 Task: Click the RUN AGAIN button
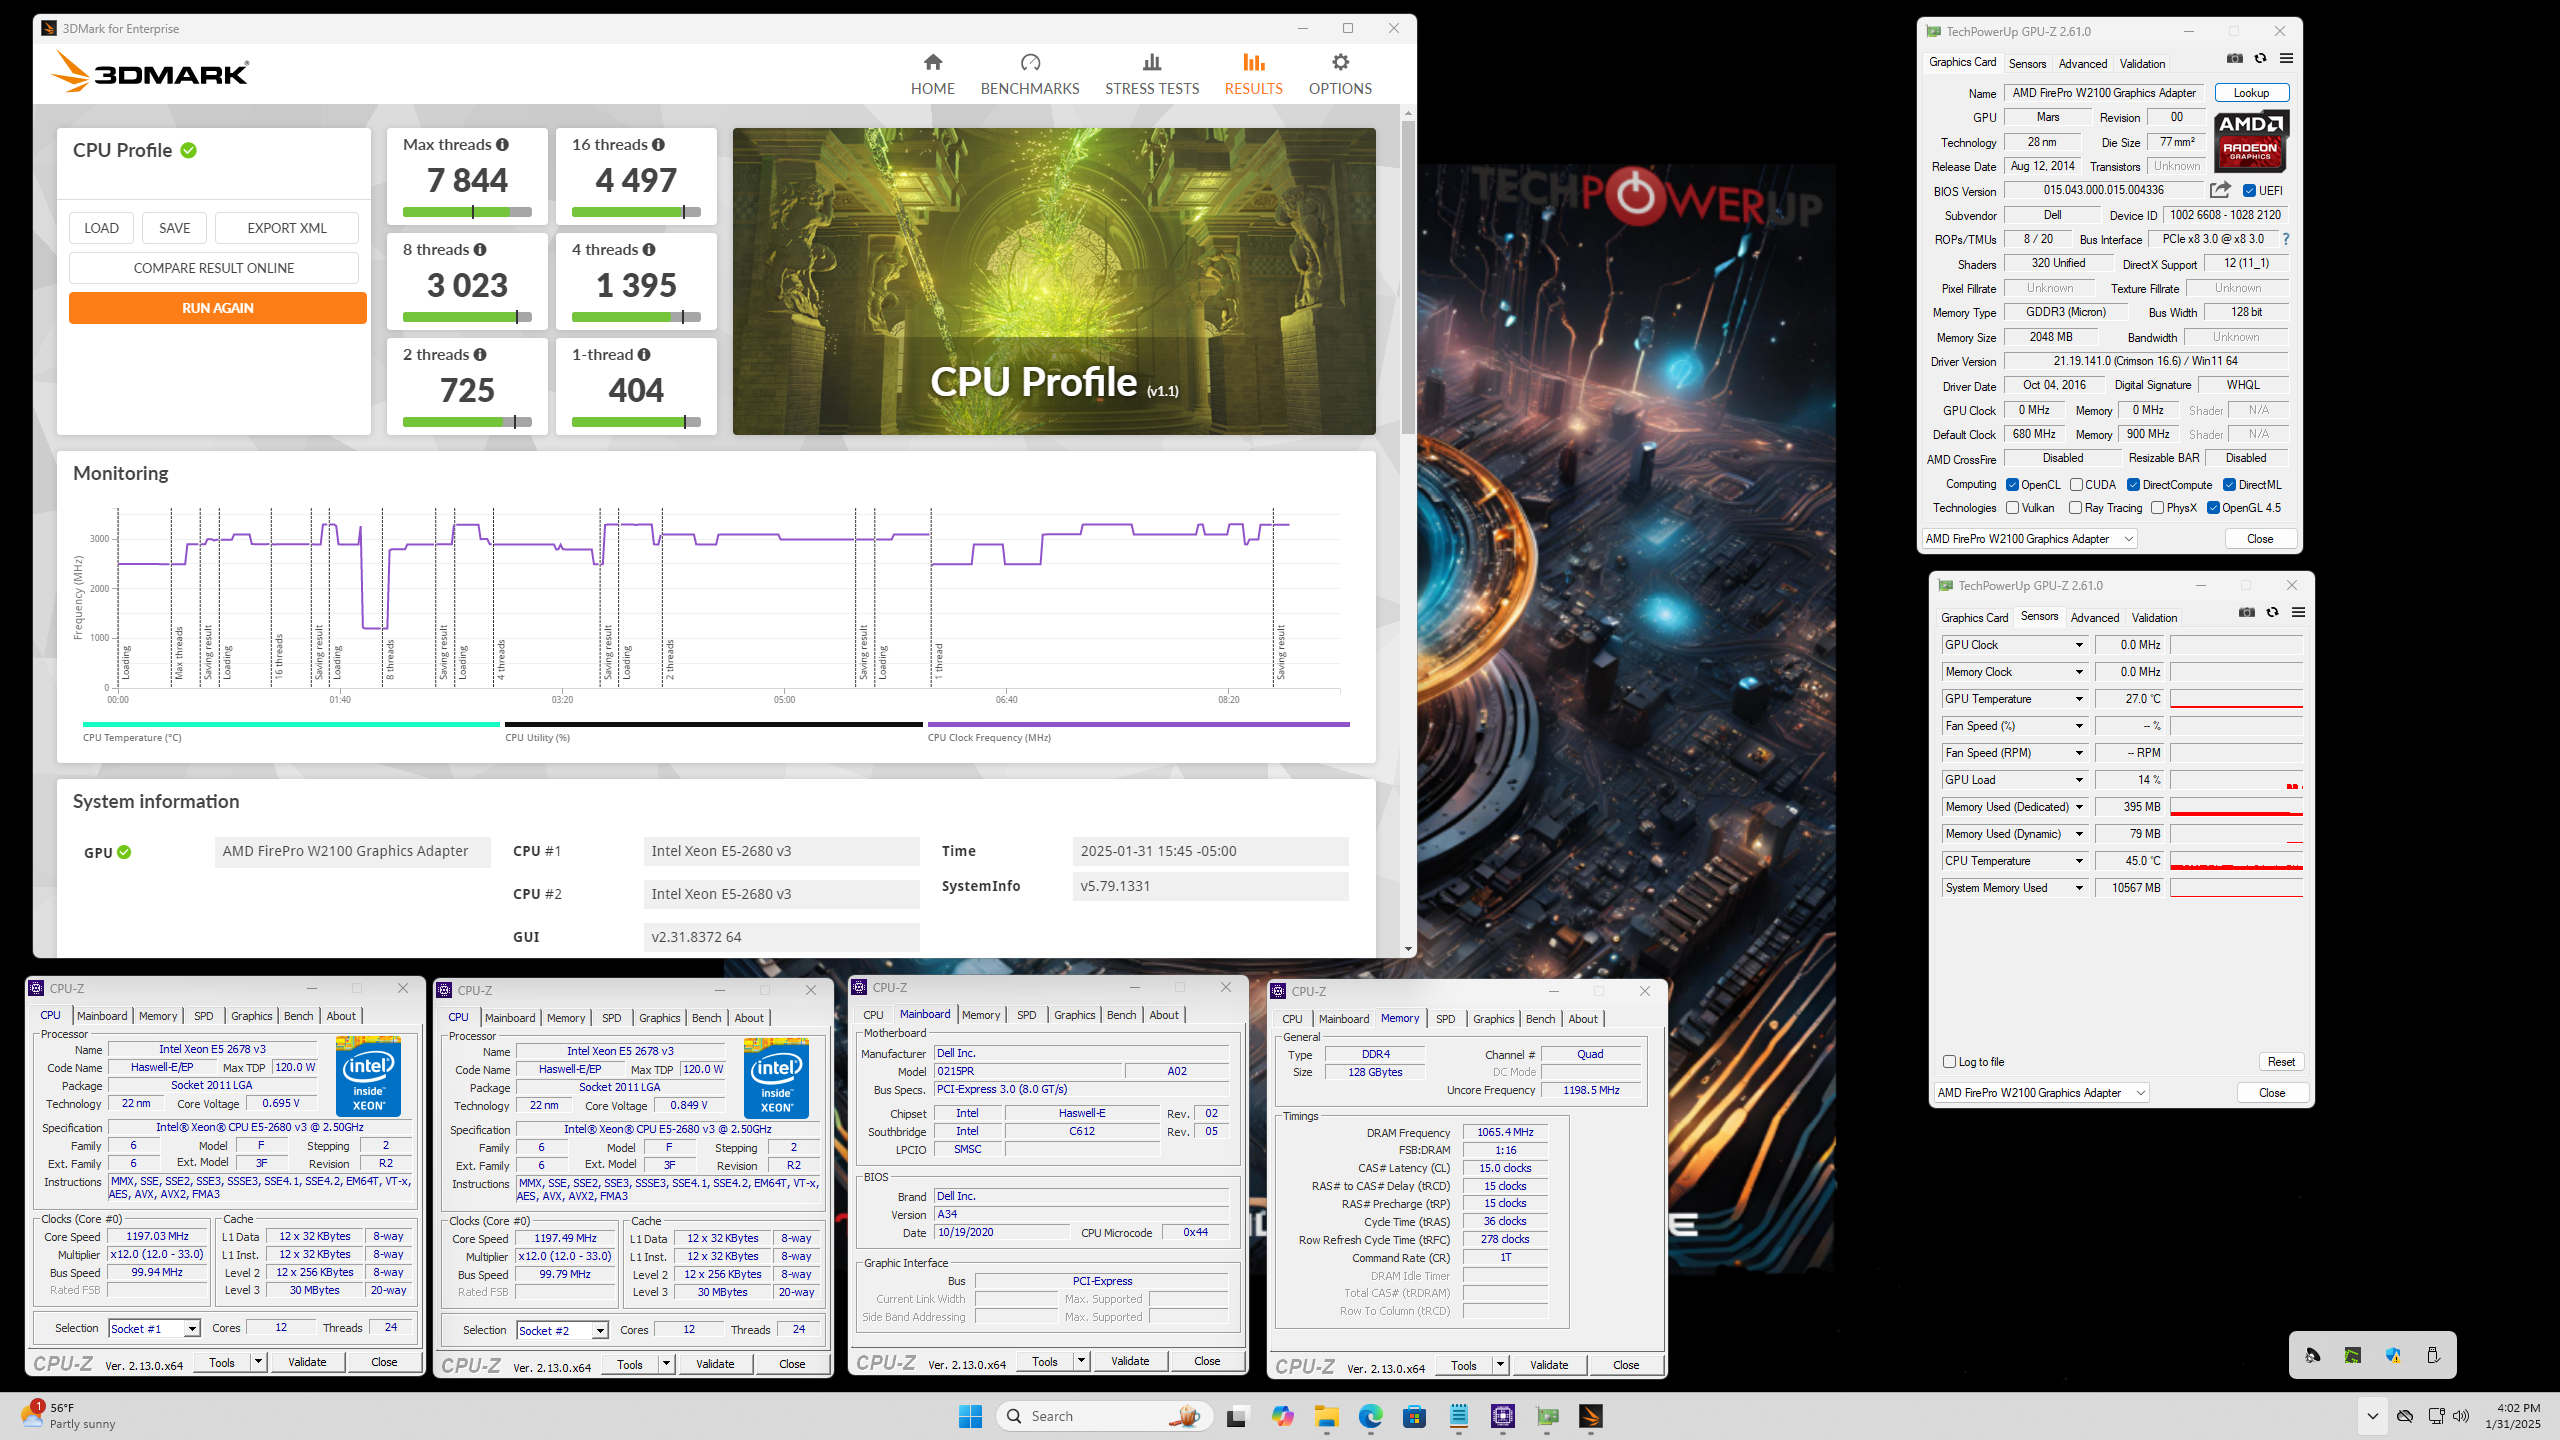(218, 308)
